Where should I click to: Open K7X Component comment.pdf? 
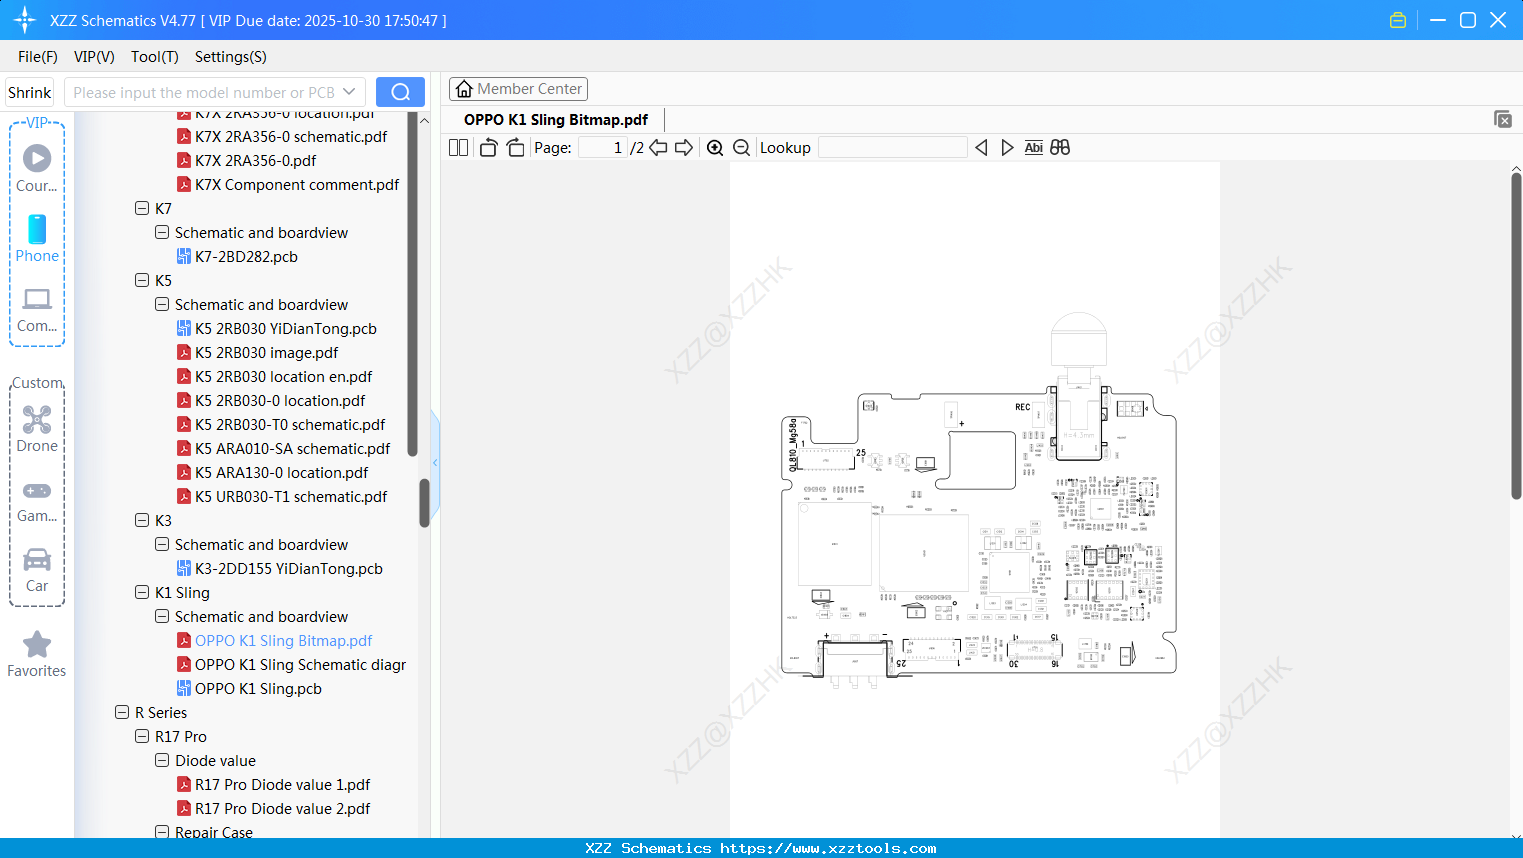click(288, 184)
